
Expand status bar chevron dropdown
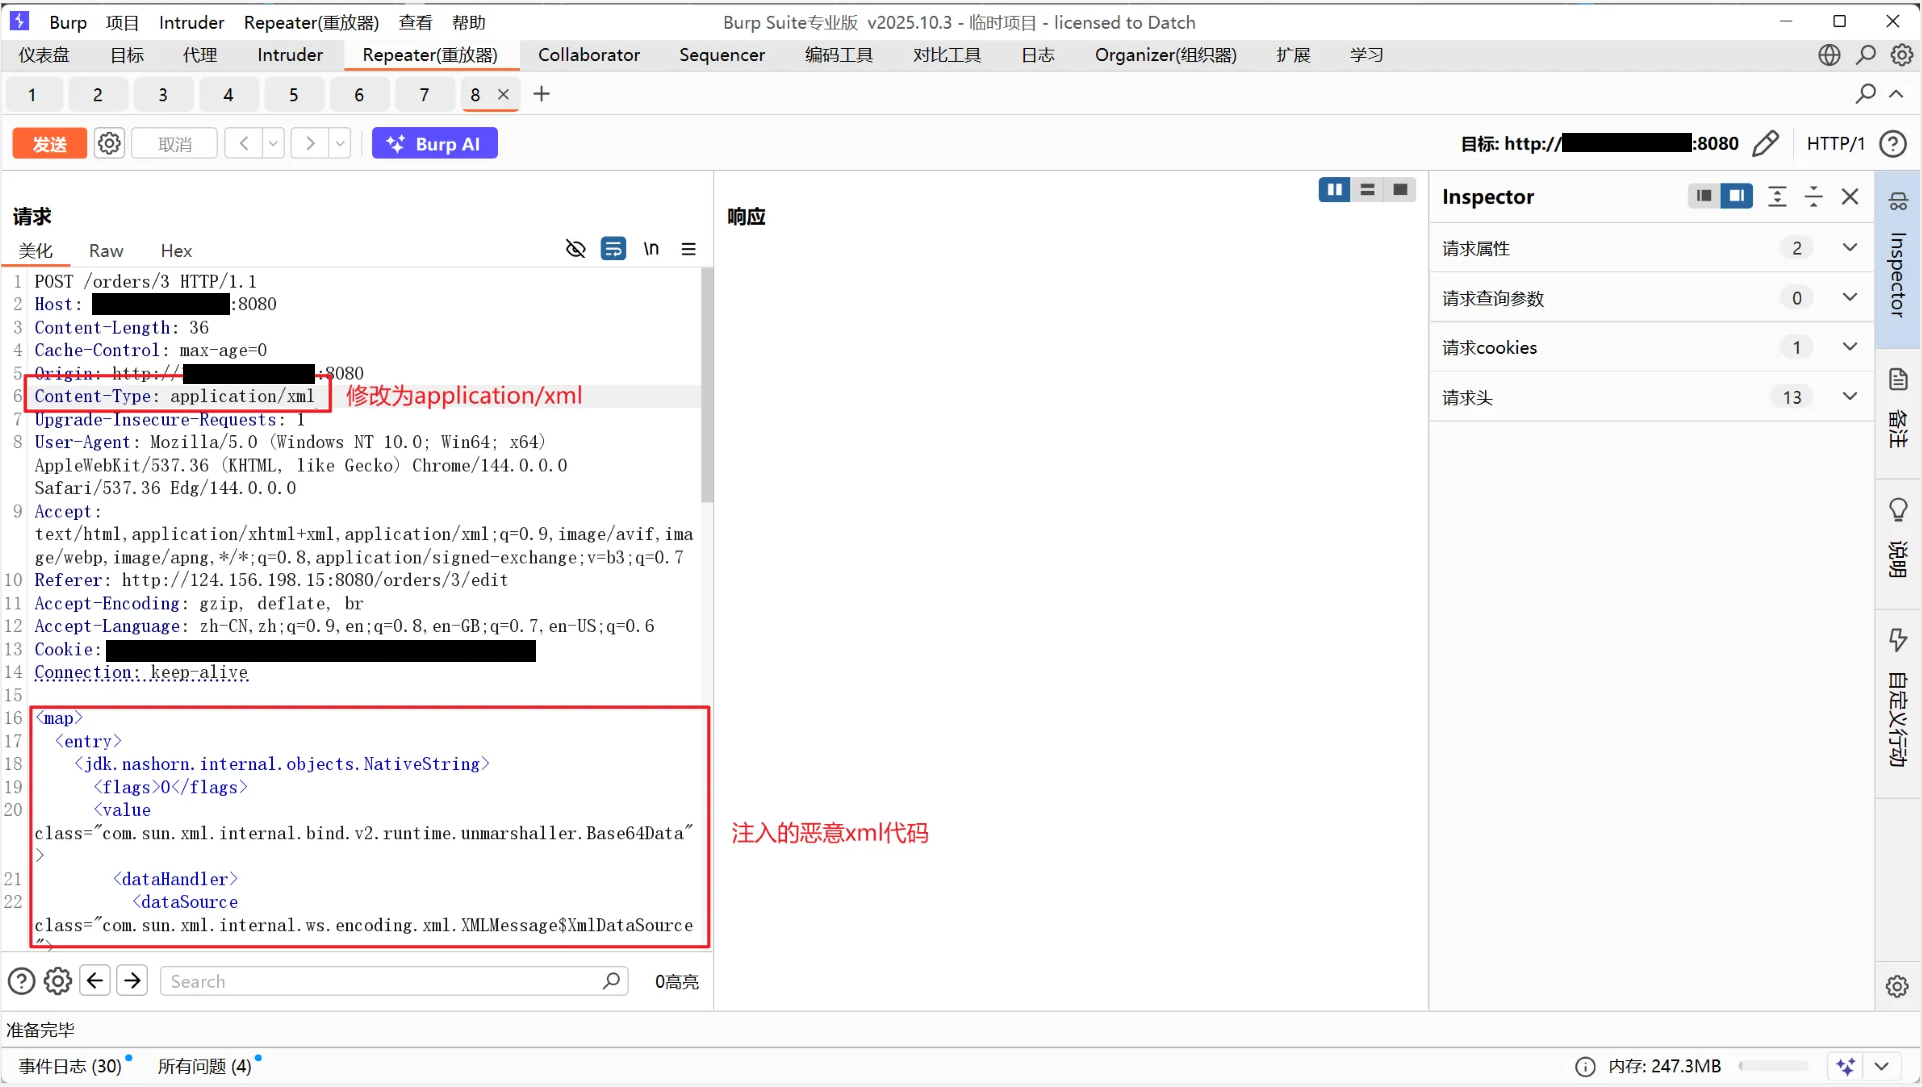(1882, 1067)
